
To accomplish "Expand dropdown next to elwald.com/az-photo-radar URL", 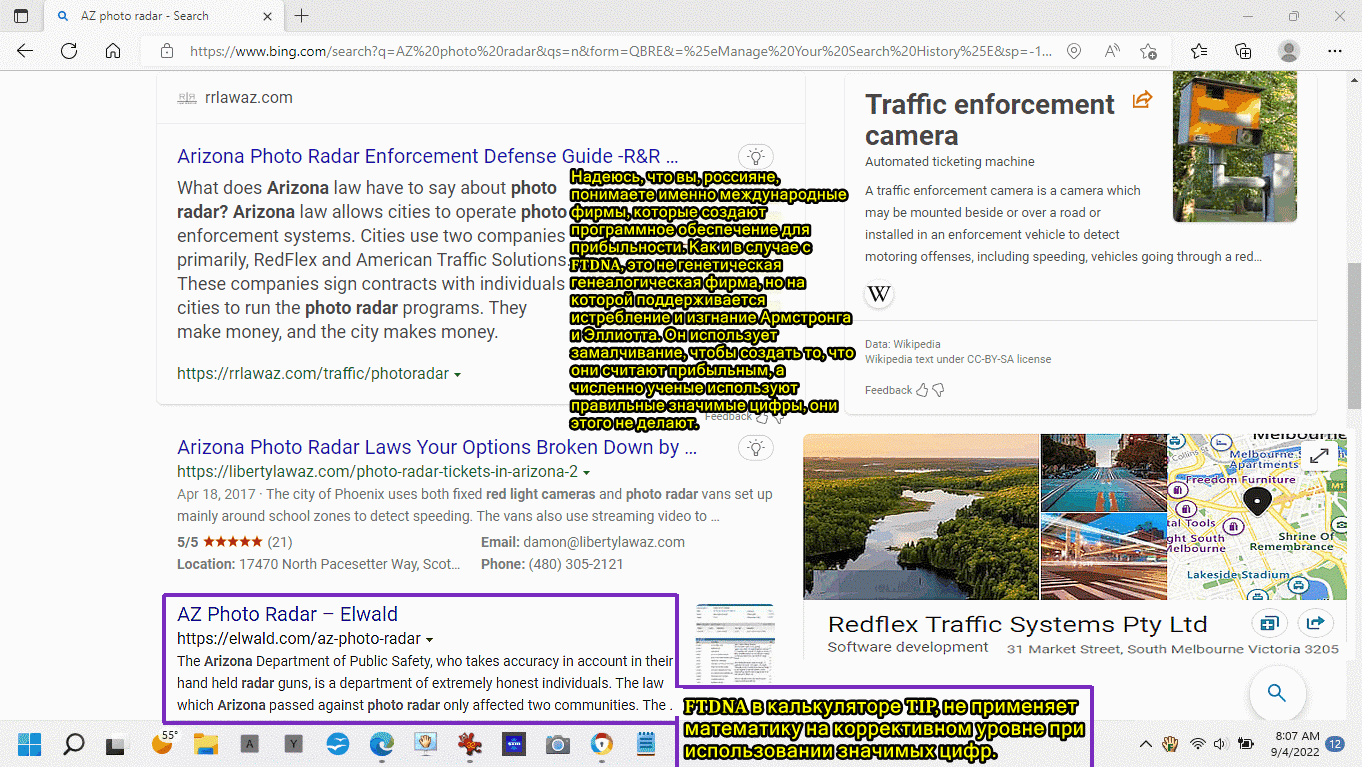I will pos(429,639).
